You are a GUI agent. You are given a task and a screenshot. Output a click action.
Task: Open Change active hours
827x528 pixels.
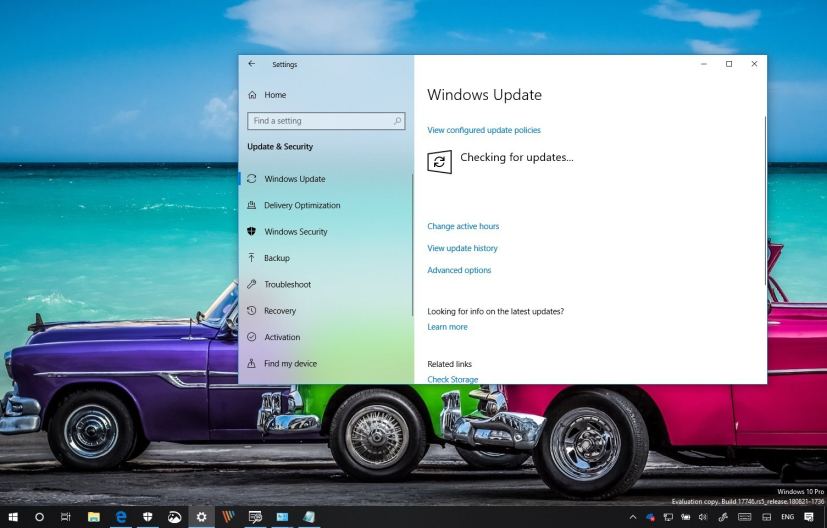[463, 226]
